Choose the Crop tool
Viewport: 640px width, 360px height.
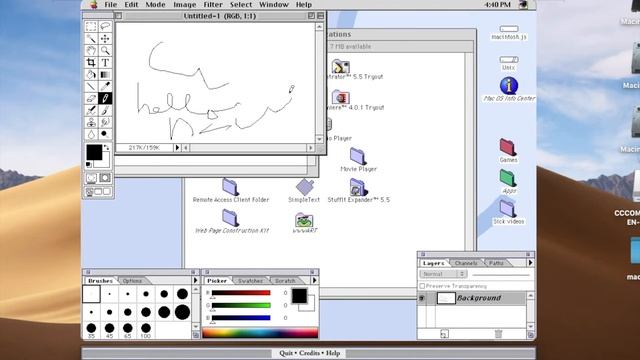91,62
